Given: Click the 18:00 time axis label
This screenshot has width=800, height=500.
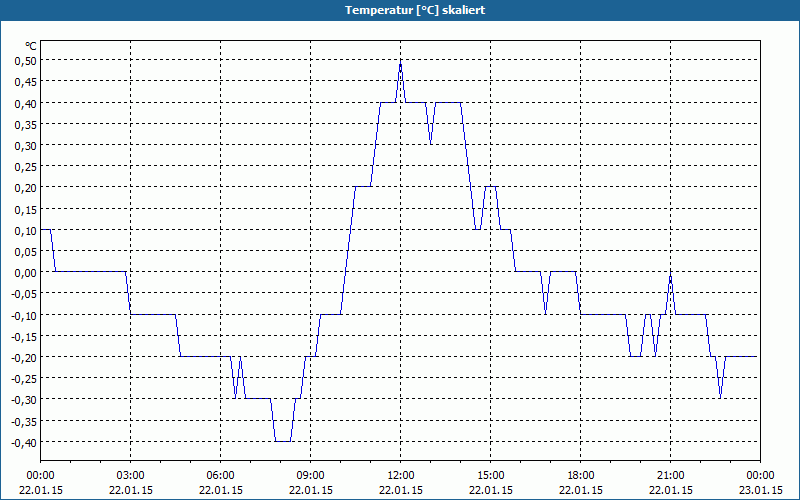Looking at the screenshot, I should [581, 476].
